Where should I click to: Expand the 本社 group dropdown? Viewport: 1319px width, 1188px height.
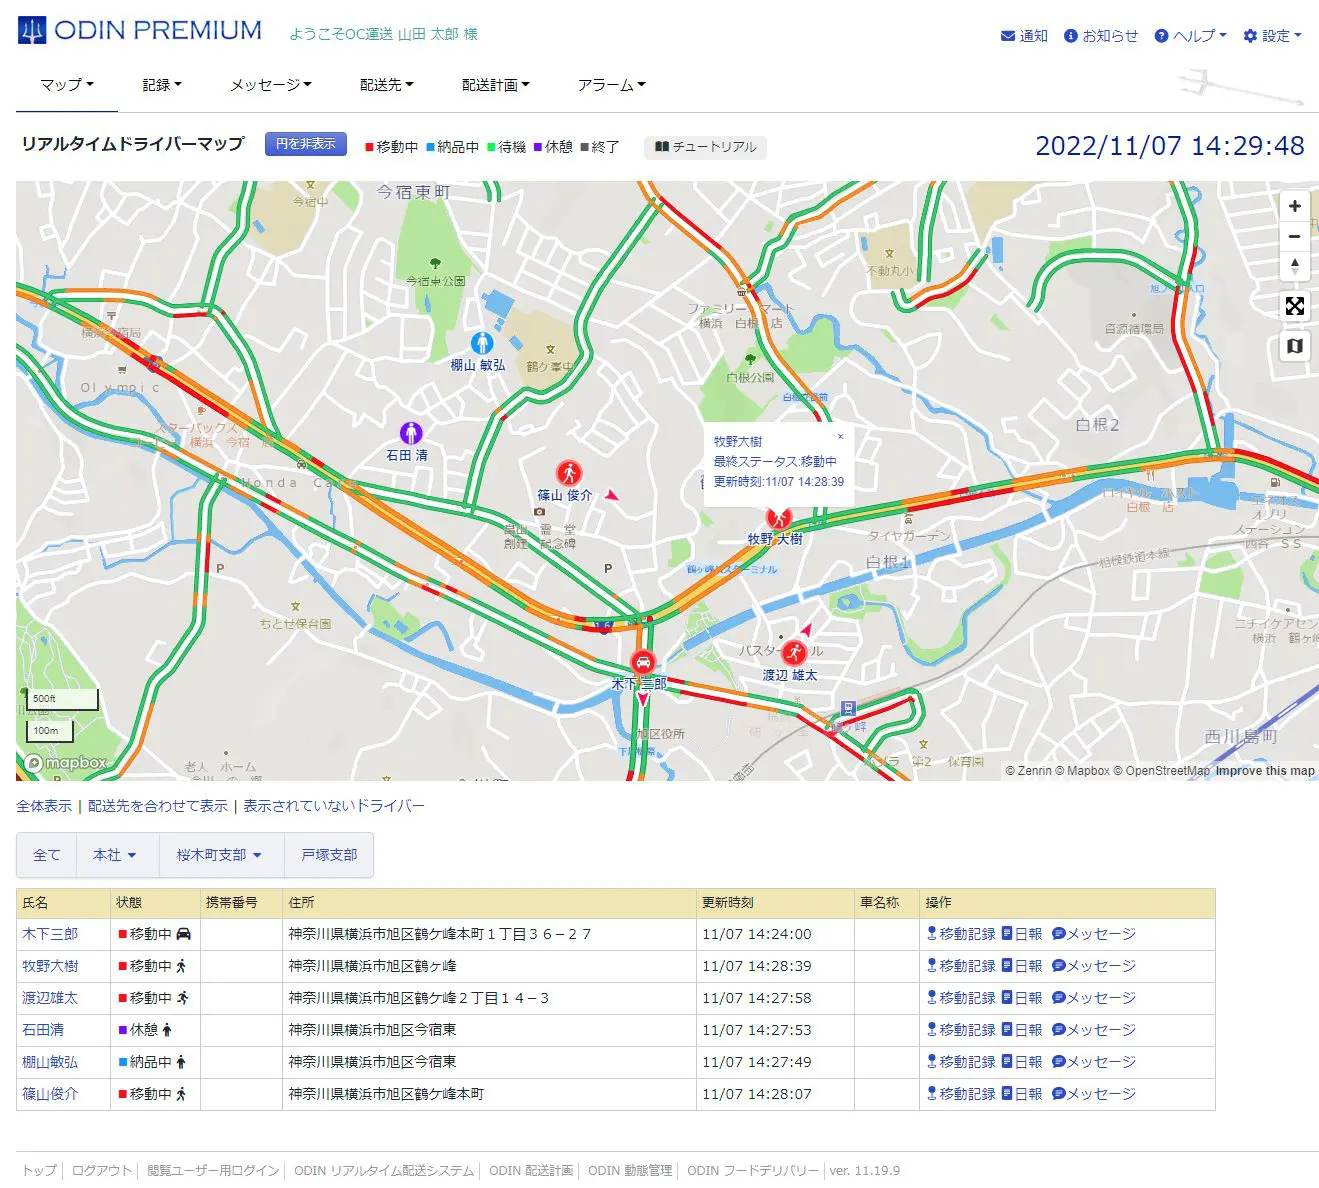point(114,855)
